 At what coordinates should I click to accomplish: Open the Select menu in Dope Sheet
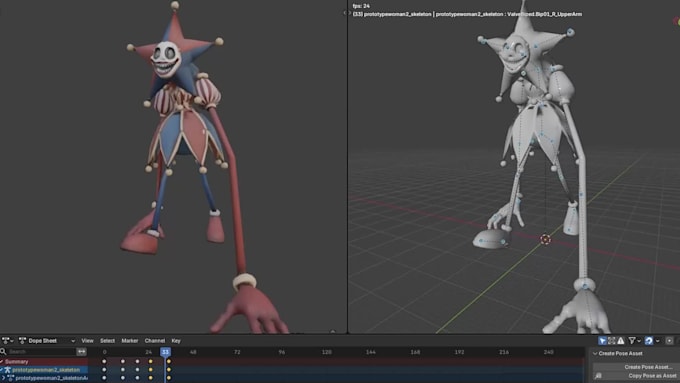tap(108, 341)
